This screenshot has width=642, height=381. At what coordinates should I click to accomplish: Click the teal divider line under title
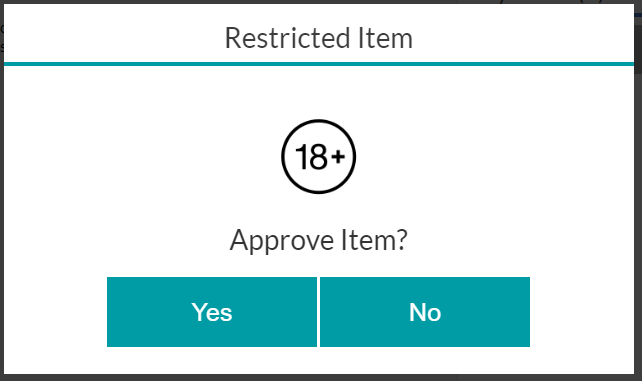[x=319, y=64]
